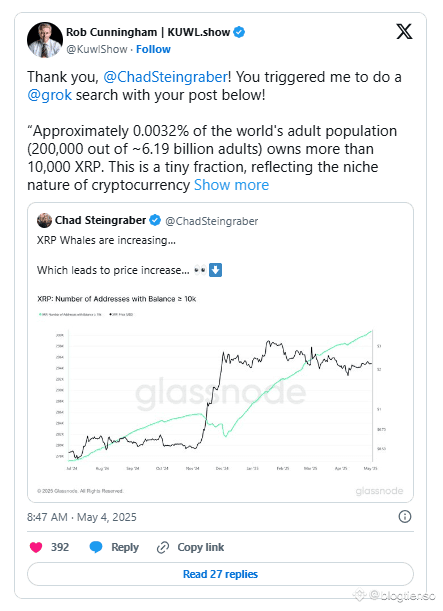The width and height of the screenshot is (443, 611).
Task: Click the @ChadSteingraber handle in quoted post
Action: 212,221
